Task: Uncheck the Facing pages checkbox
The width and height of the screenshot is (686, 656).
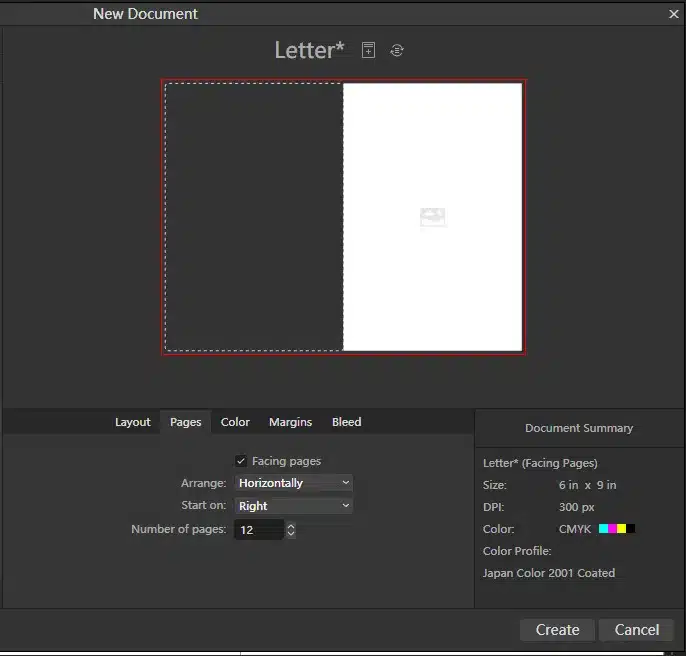Action: click(241, 461)
